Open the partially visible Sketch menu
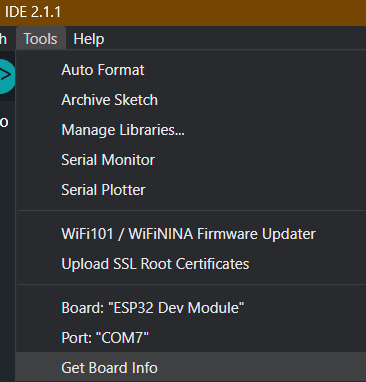 [3, 39]
